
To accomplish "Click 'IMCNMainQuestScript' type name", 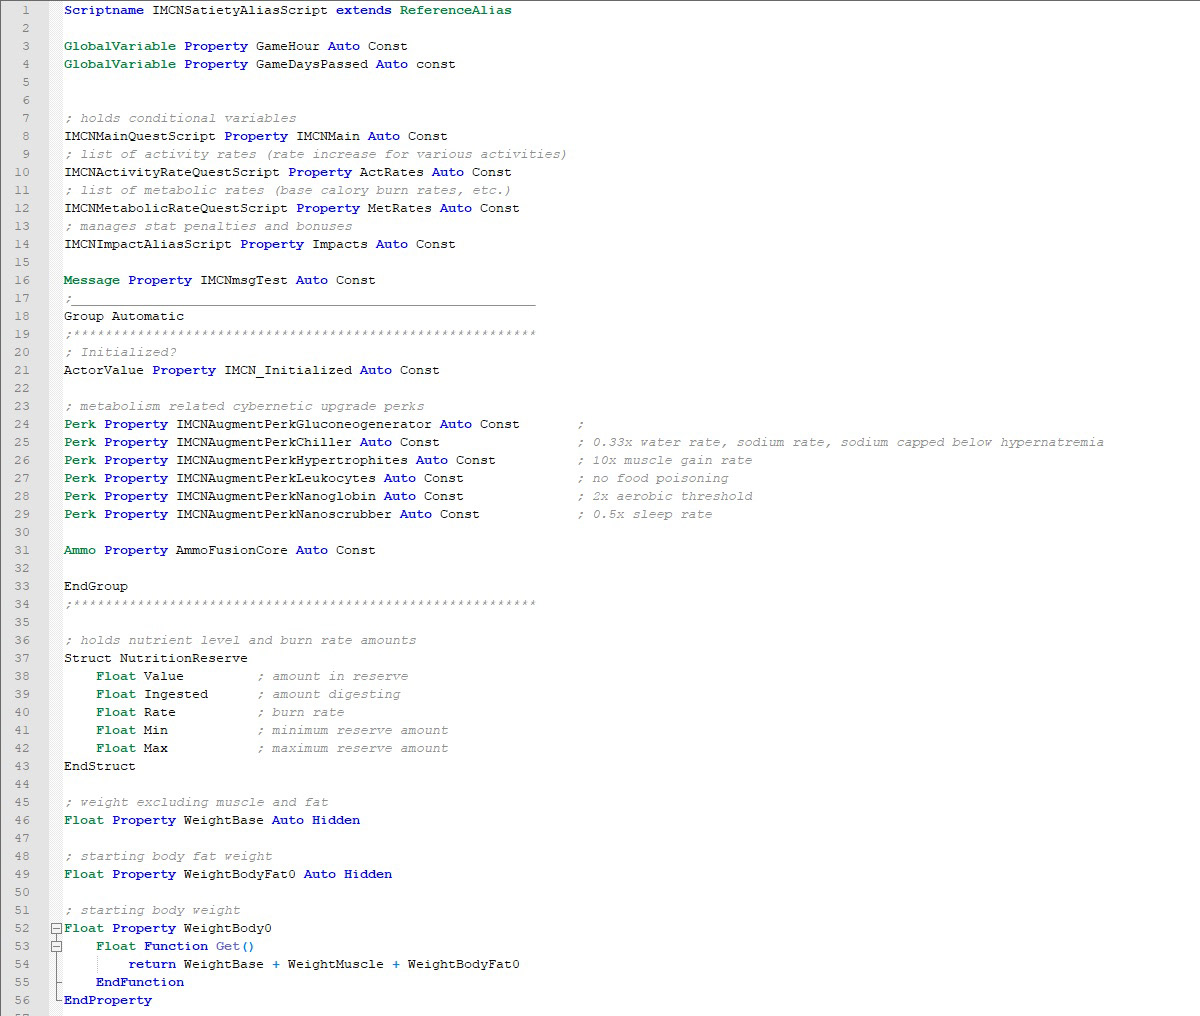I will [140, 136].
